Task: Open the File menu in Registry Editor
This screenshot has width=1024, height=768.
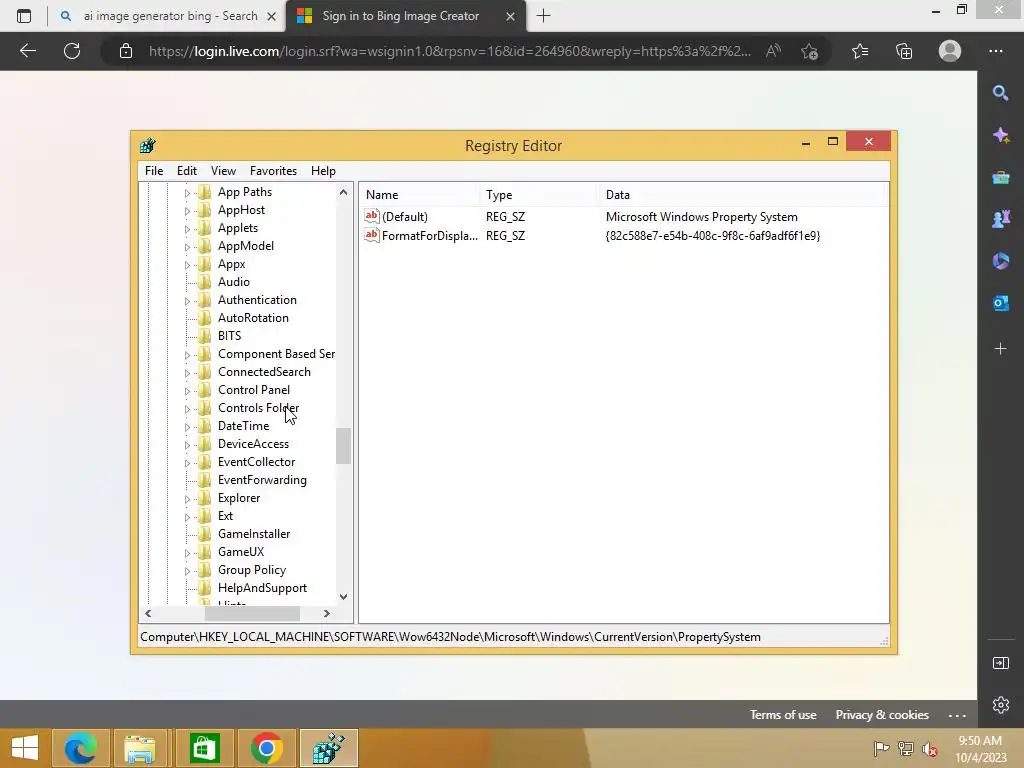Action: click(x=154, y=170)
